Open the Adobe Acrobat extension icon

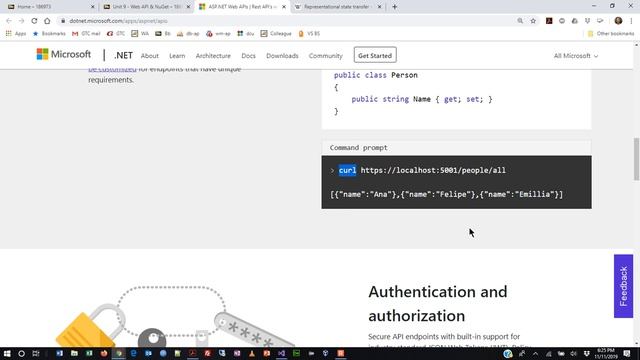549,21
